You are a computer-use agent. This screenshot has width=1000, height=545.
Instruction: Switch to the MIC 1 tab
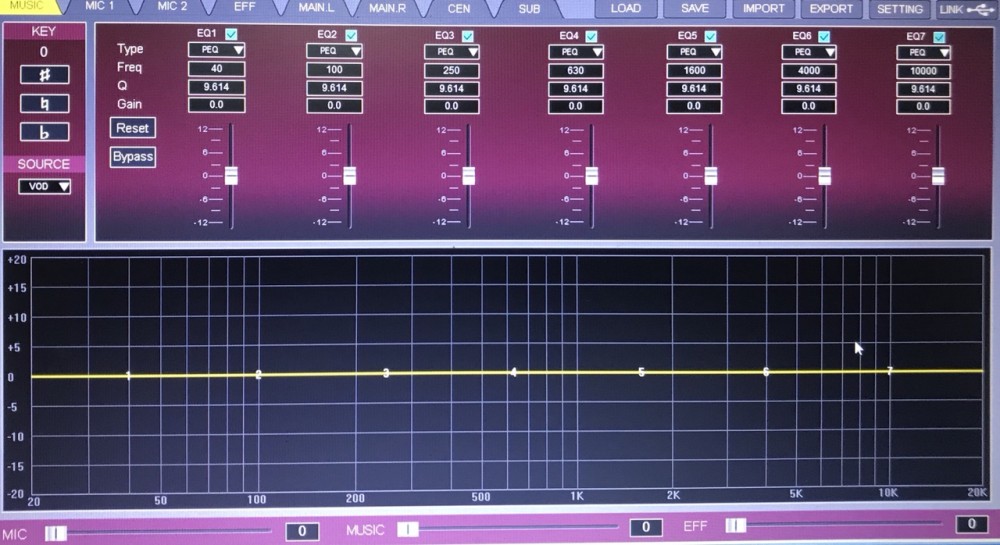coord(101,7)
